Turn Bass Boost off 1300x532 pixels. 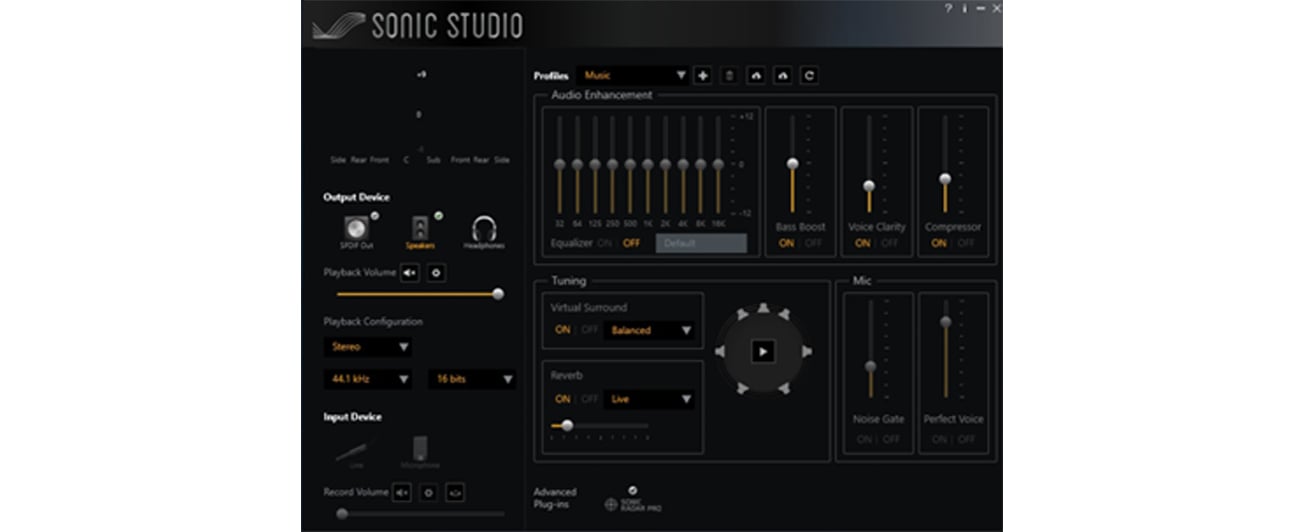pos(814,243)
